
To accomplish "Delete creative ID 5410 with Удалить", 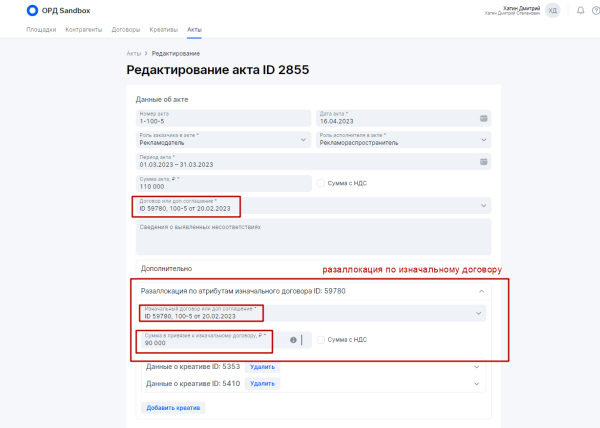I will coord(262,383).
